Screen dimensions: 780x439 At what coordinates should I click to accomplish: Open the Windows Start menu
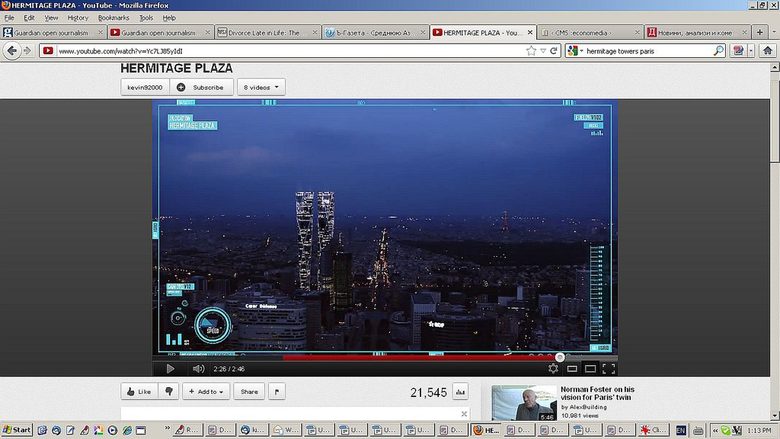pos(16,430)
